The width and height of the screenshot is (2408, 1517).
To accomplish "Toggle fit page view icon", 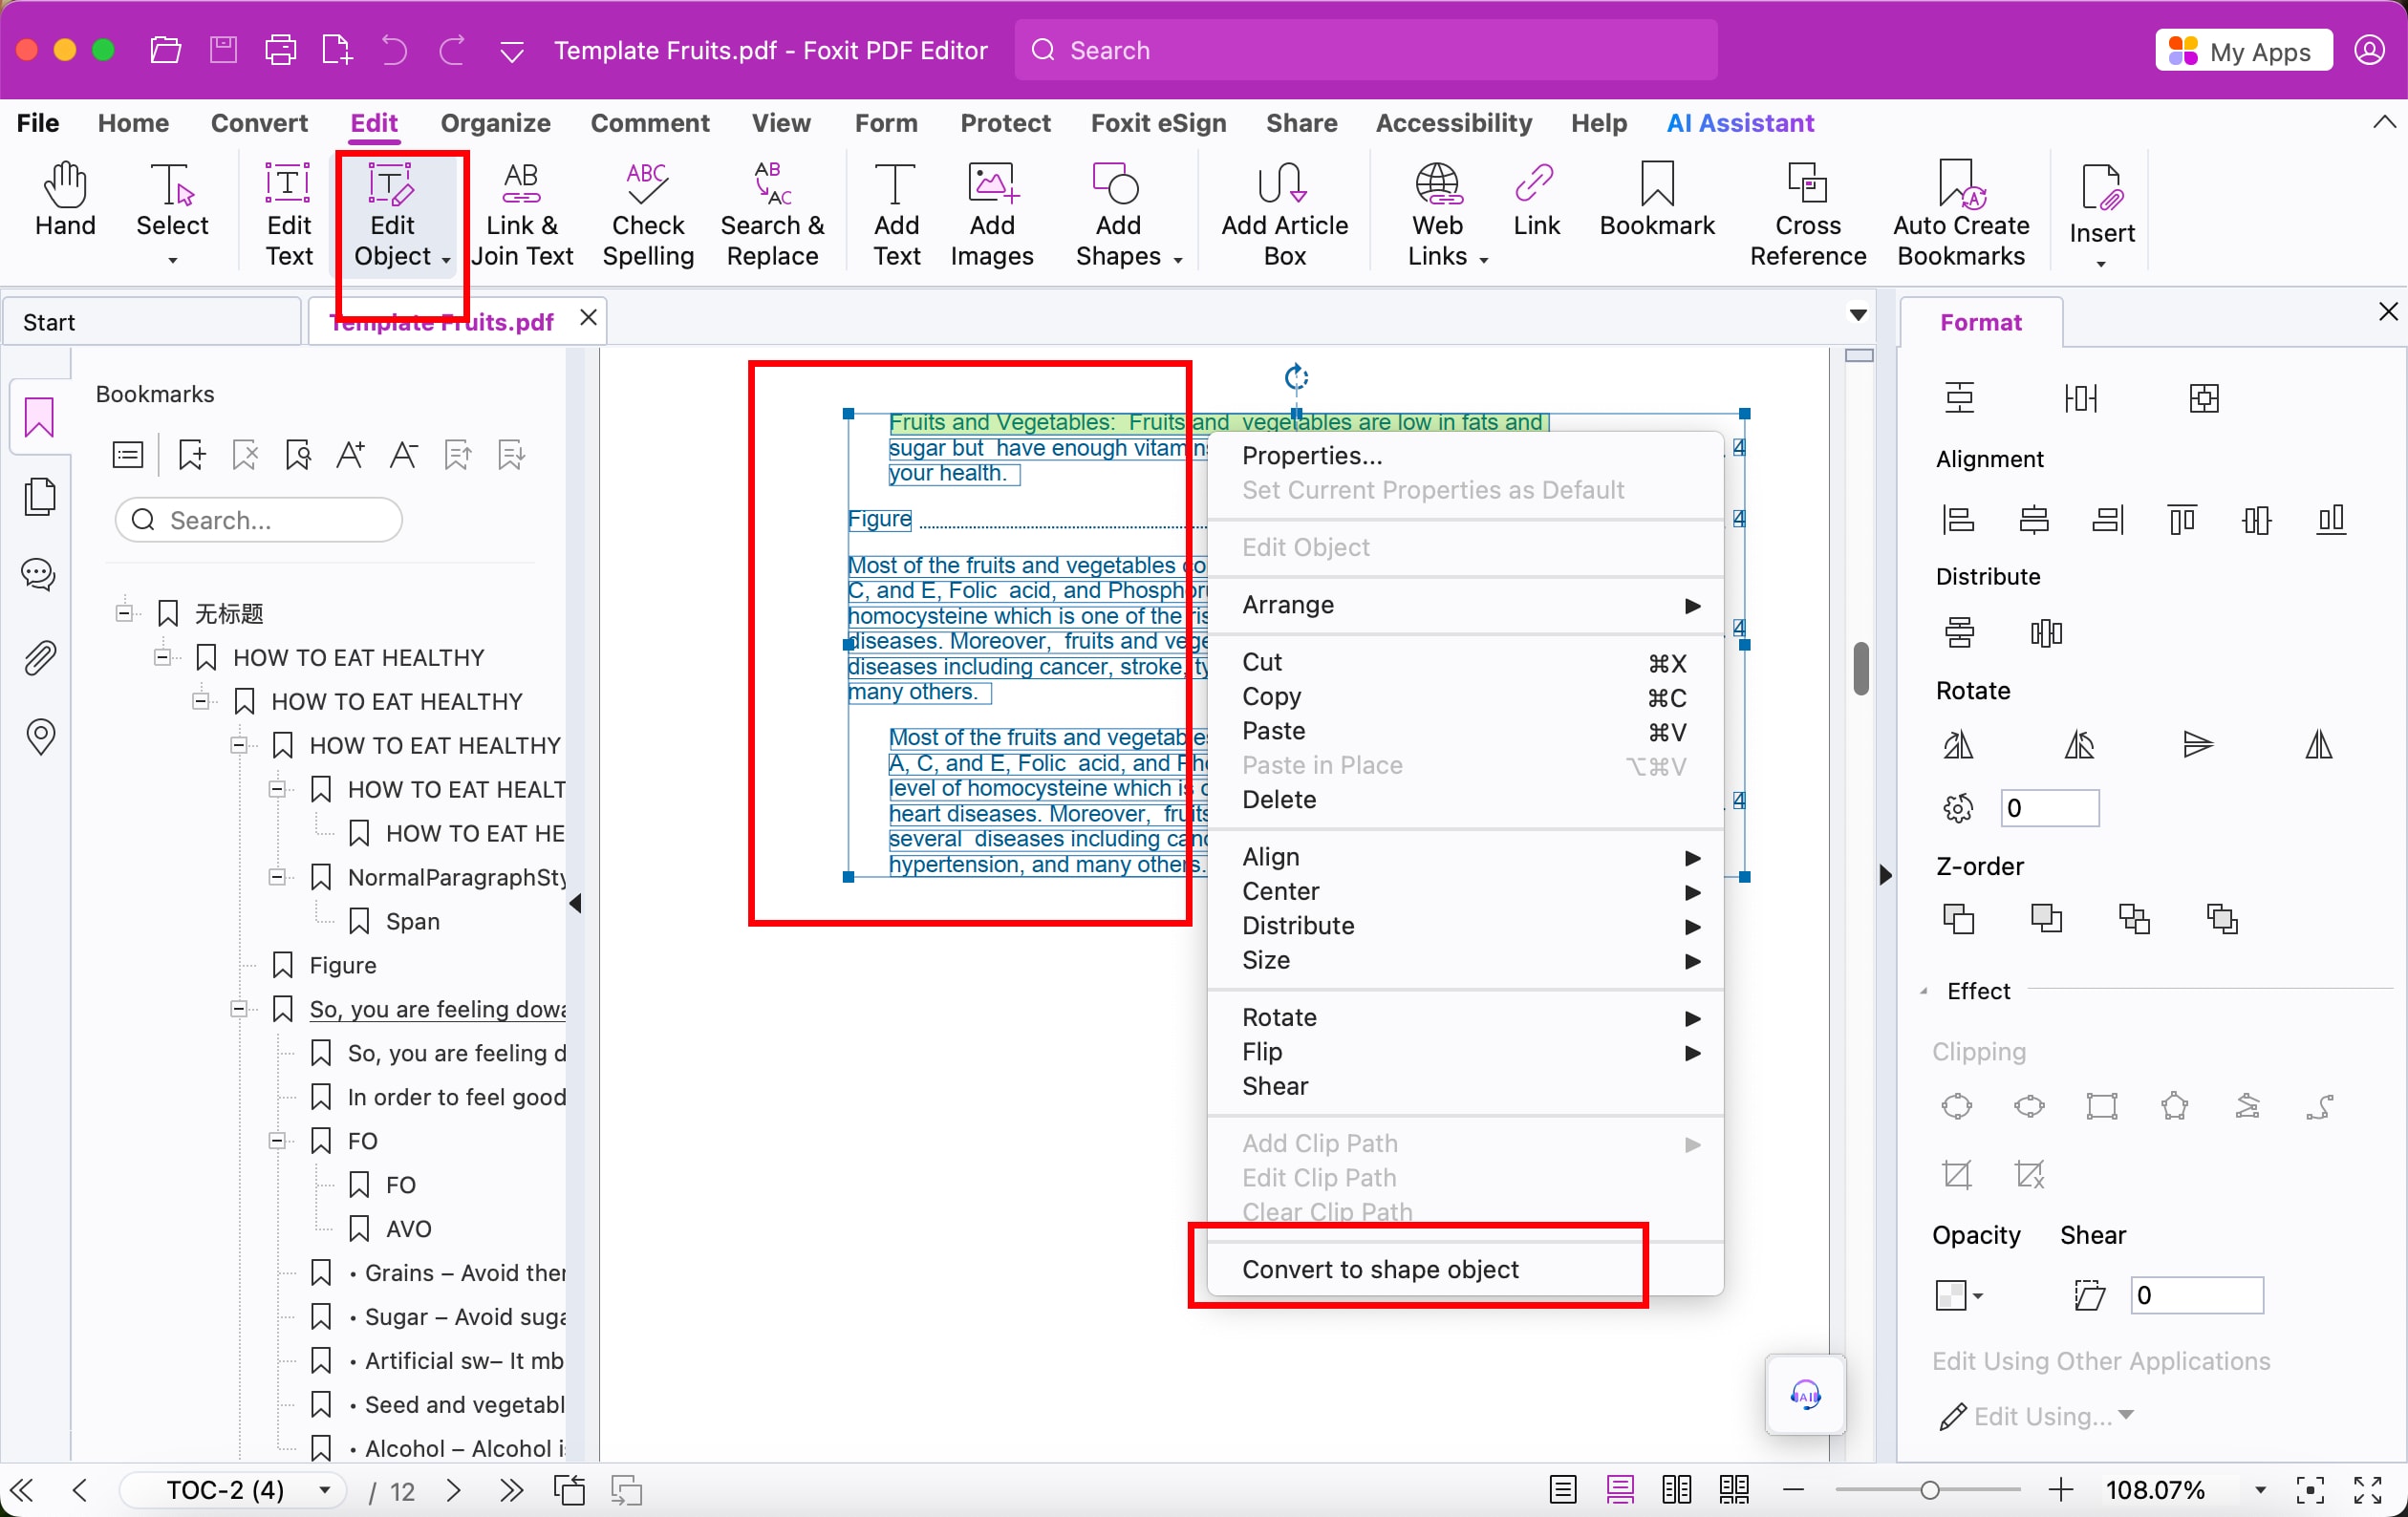I will coord(2310,1490).
